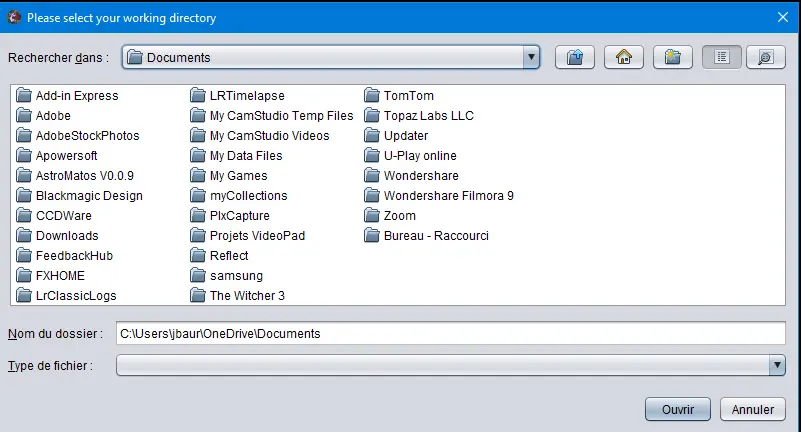Viewport: 801px width, 432px height.
Task: Select the AdobeStockPhotos folder
Action: point(78,135)
